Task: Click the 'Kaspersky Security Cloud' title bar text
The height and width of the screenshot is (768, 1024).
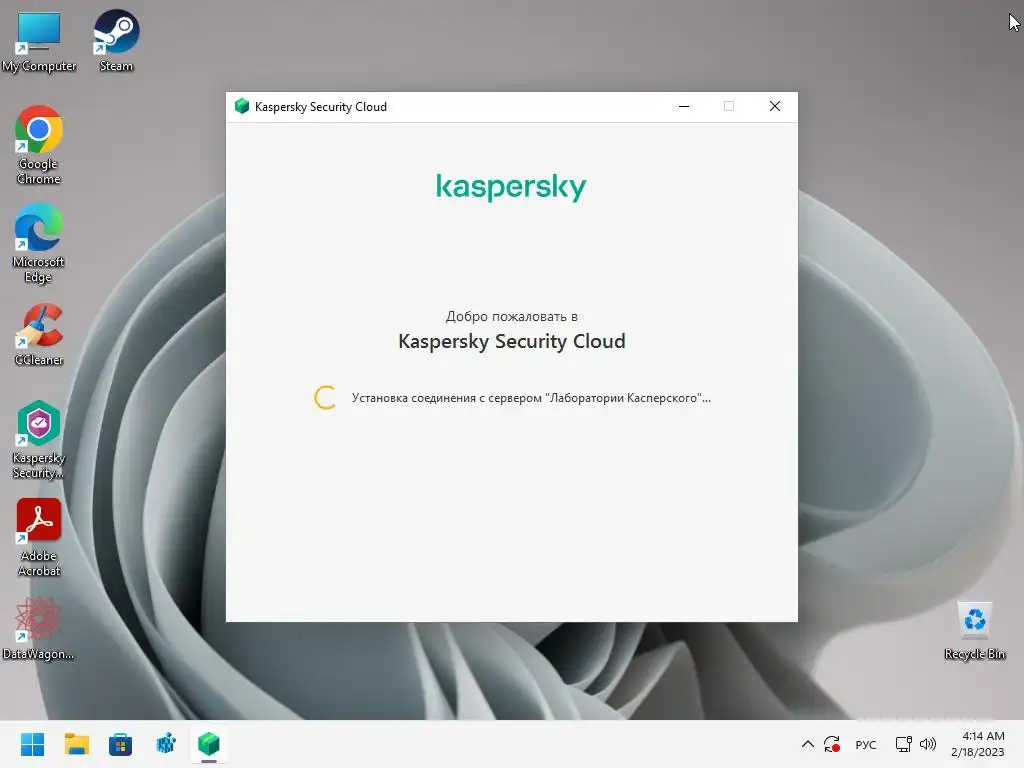Action: [x=321, y=106]
